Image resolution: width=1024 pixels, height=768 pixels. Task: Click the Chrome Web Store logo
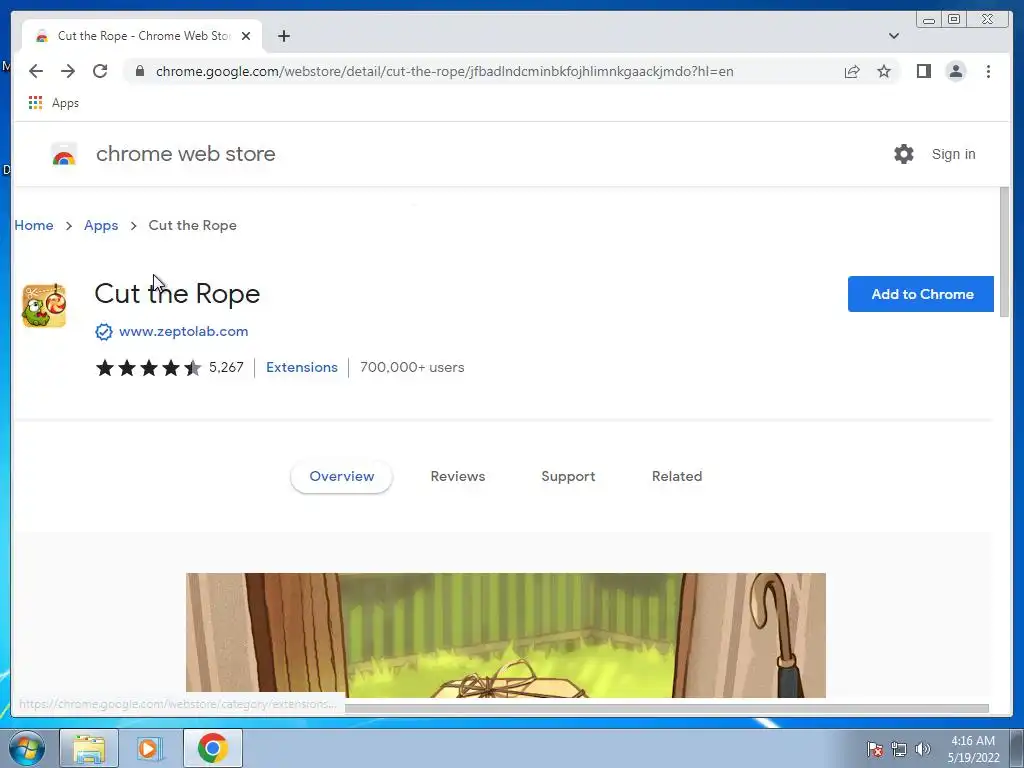point(64,154)
